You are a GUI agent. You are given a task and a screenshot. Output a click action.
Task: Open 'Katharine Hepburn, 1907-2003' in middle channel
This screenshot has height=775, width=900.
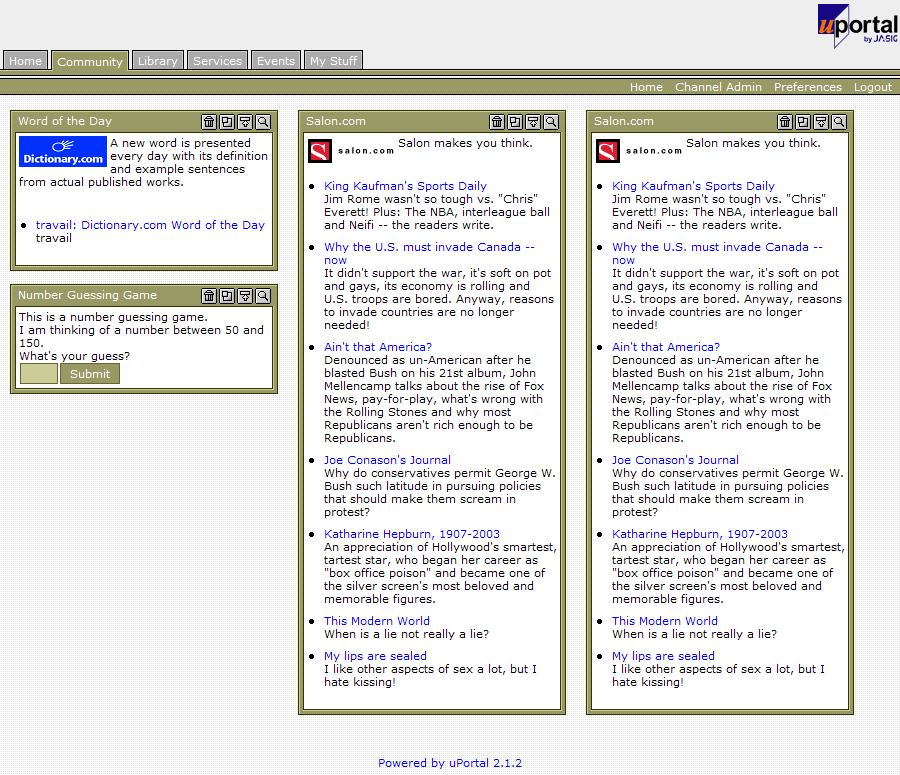click(412, 534)
